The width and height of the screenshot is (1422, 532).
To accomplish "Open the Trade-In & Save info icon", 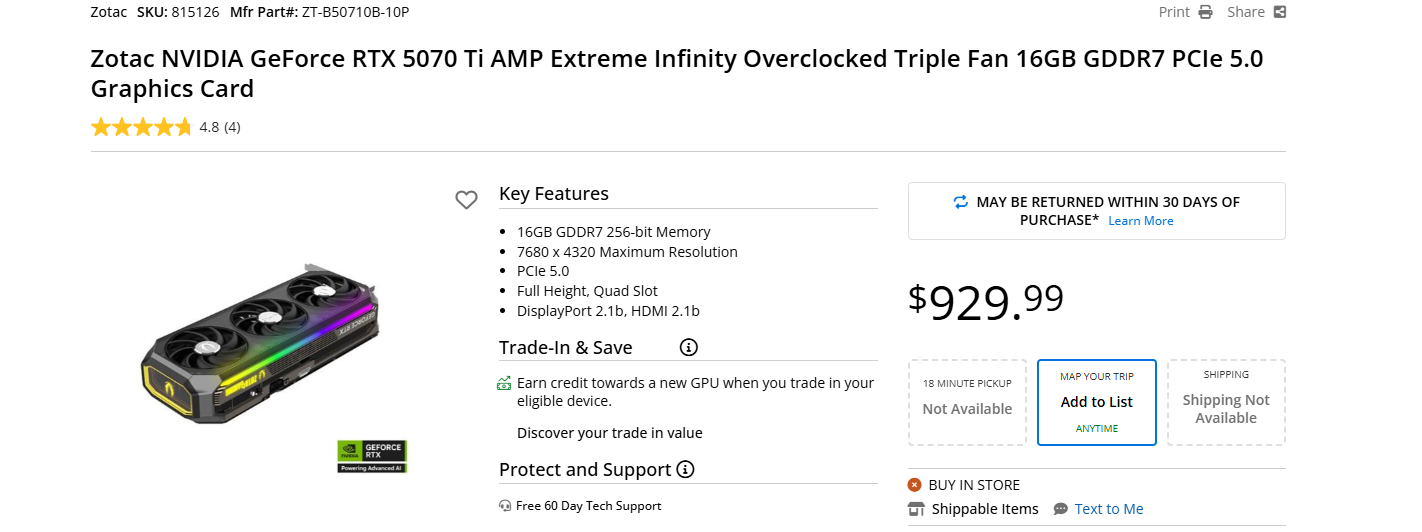I will click(x=688, y=348).
